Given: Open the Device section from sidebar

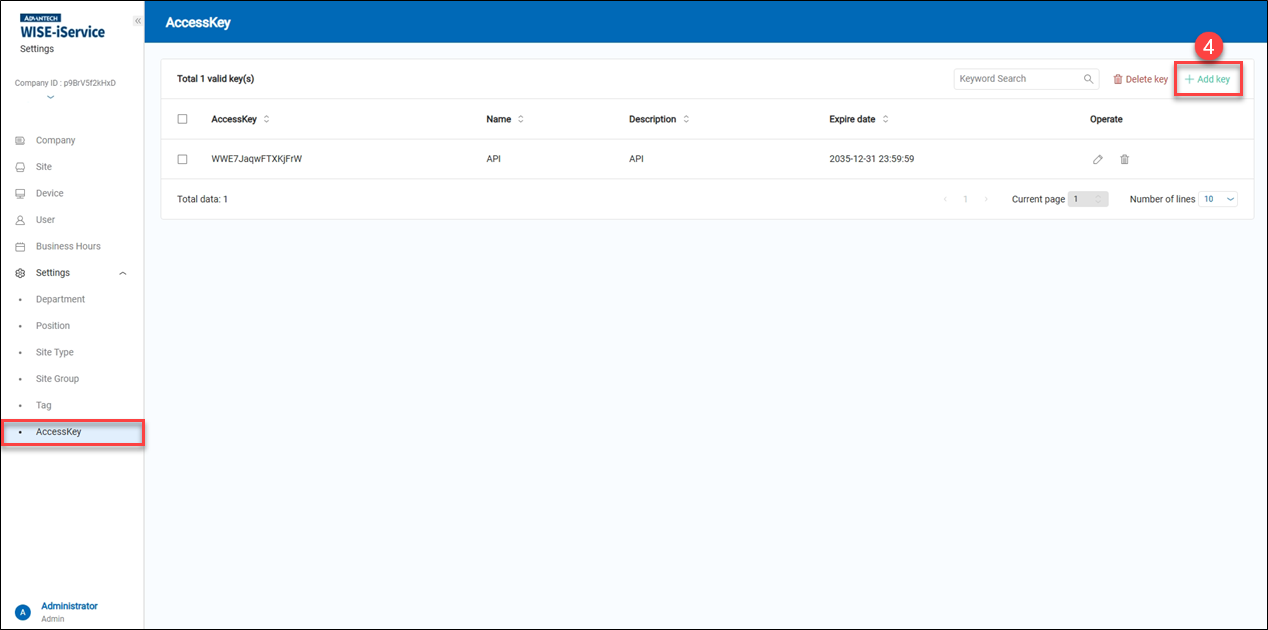Looking at the screenshot, I should tap(19, 193).
